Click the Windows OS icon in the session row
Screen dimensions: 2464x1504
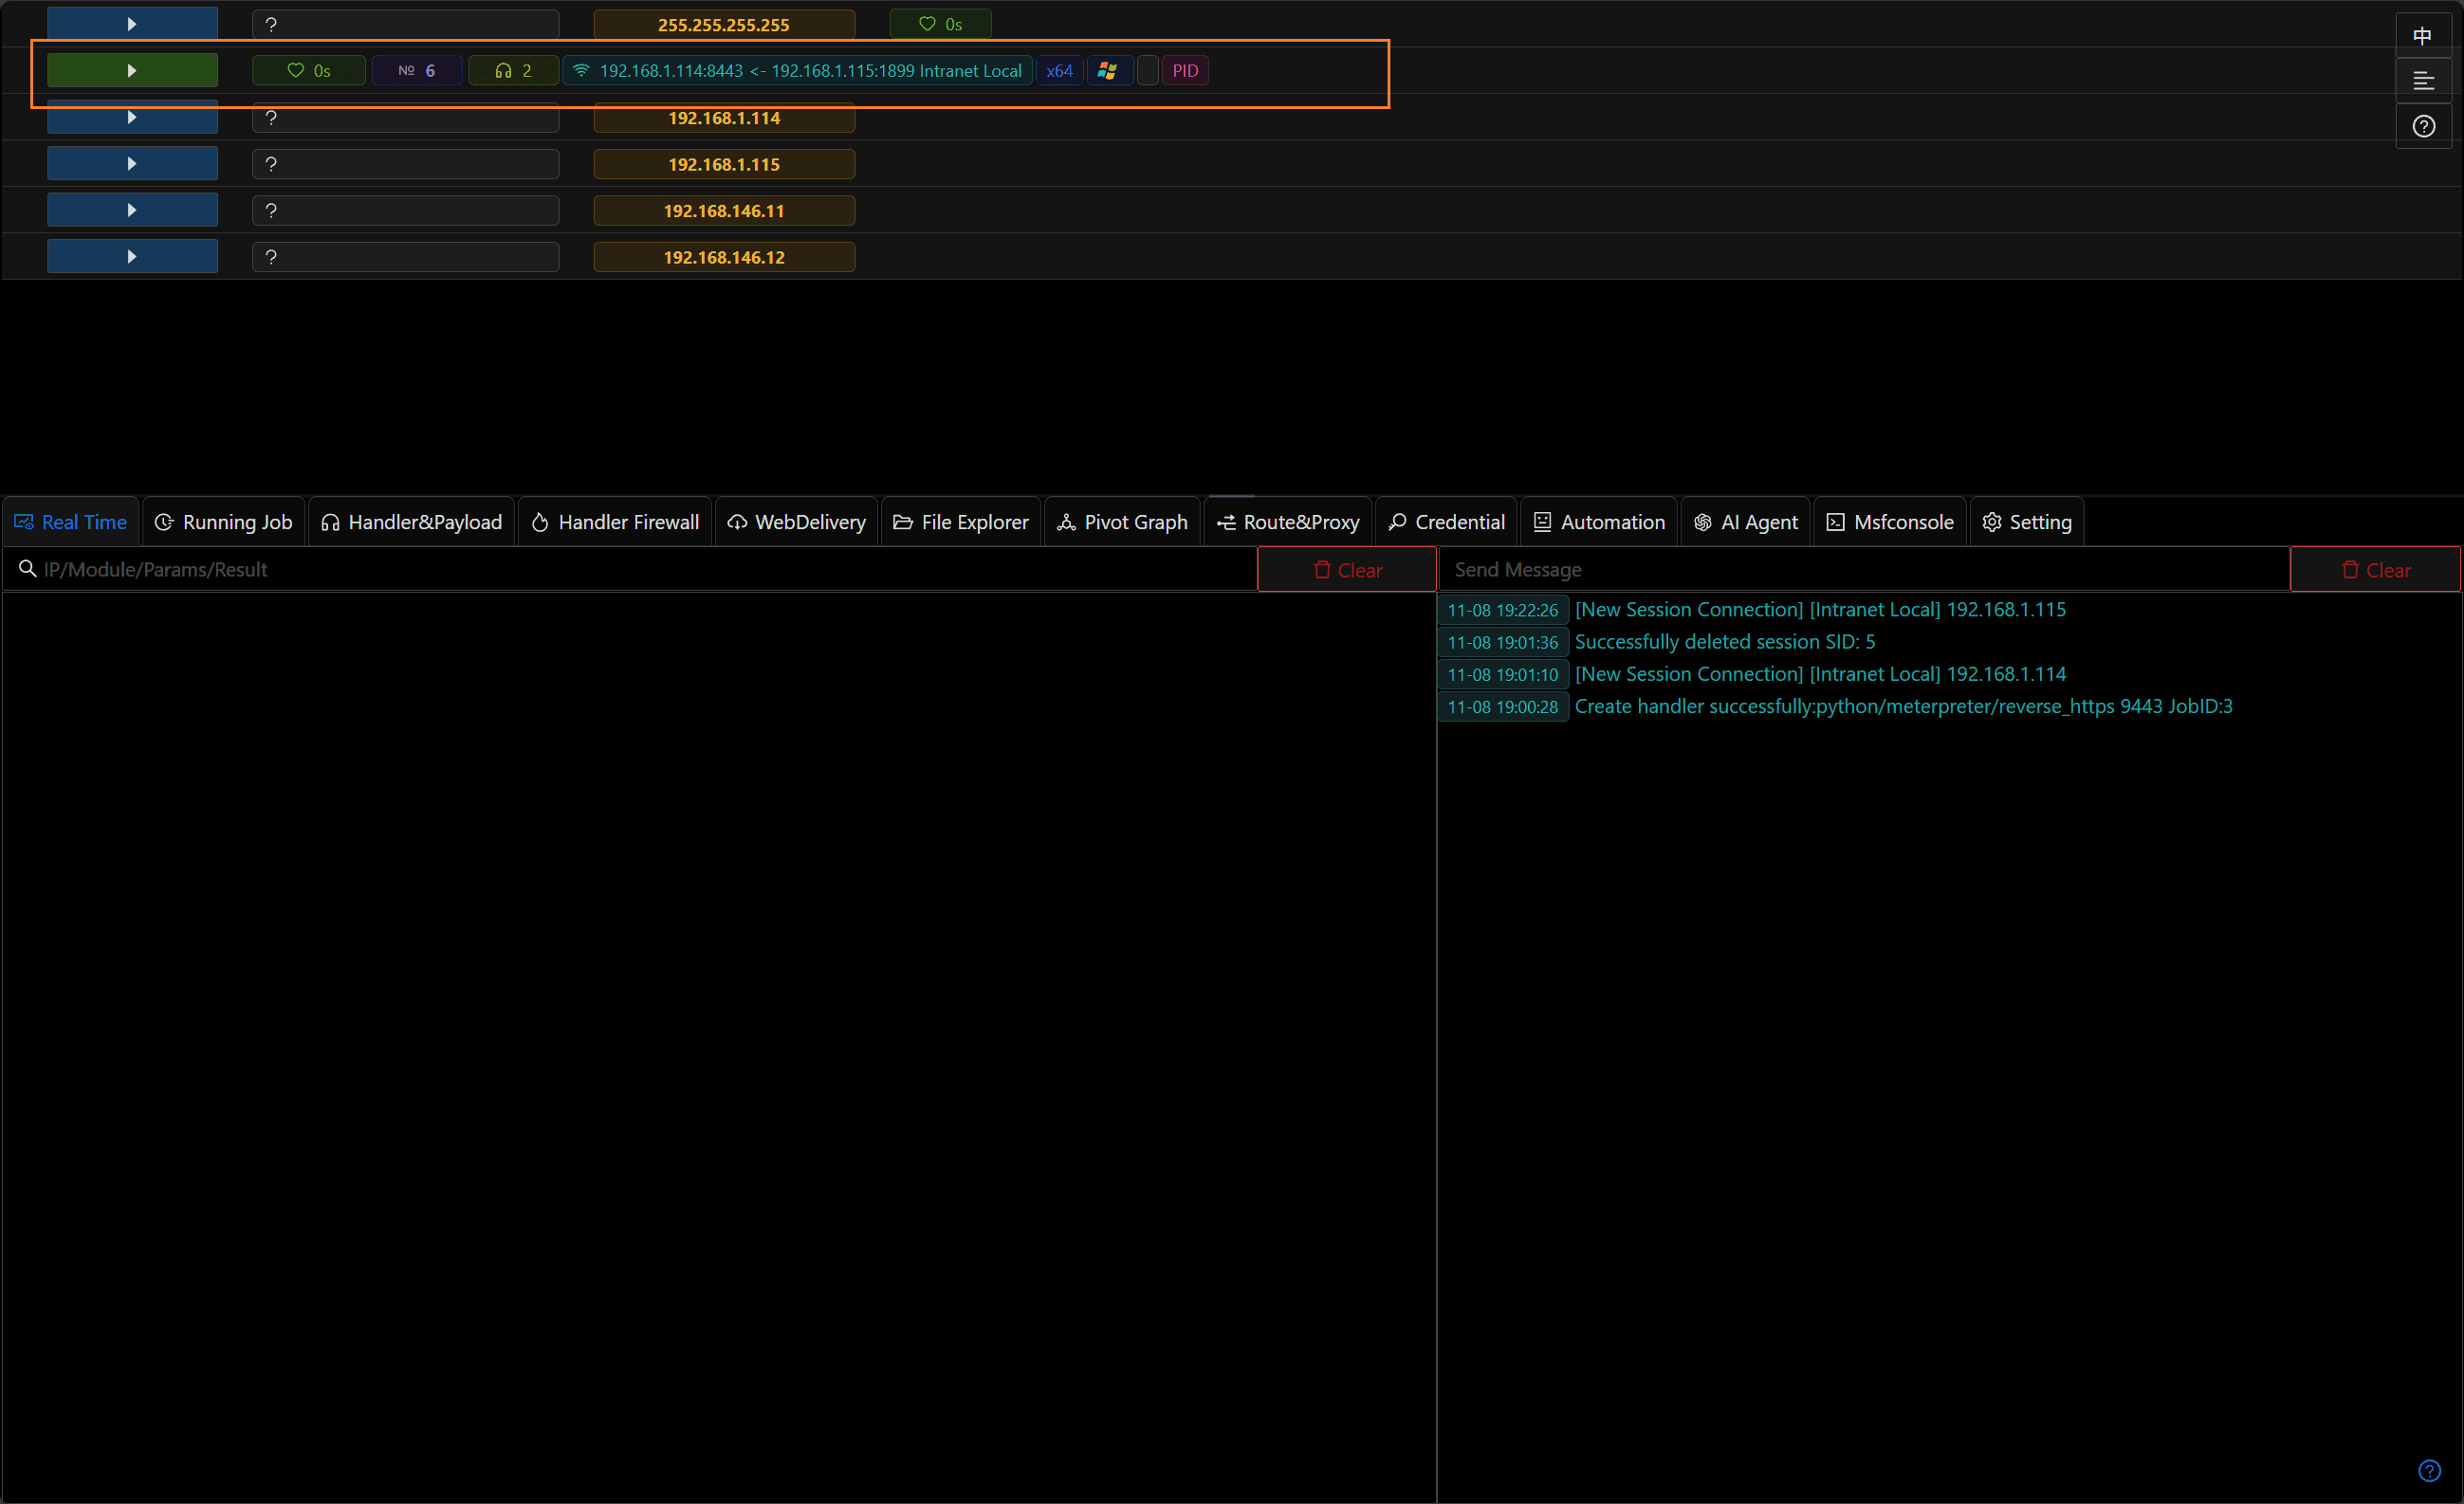(1107, 71)
